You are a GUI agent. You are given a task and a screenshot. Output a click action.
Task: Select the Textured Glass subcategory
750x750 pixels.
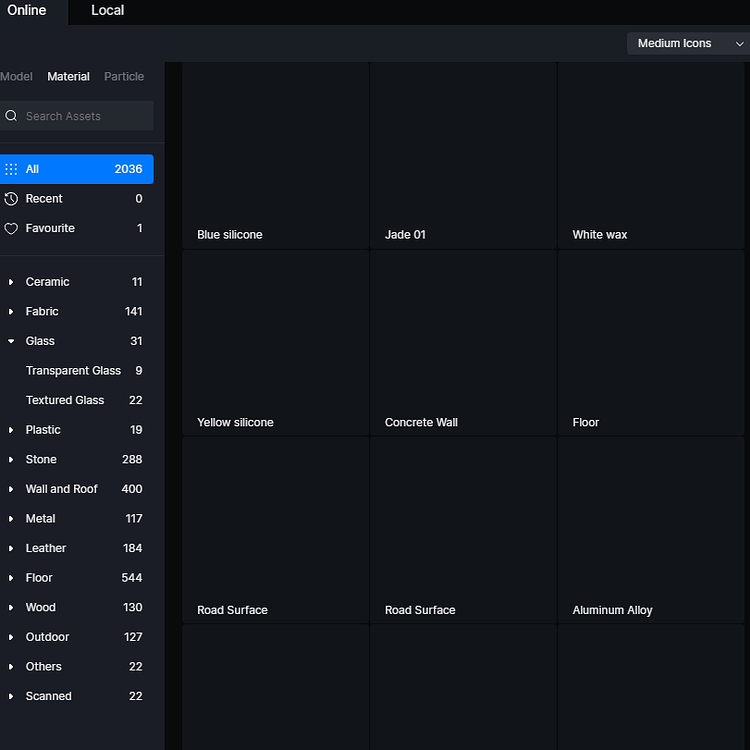(65, 400)
